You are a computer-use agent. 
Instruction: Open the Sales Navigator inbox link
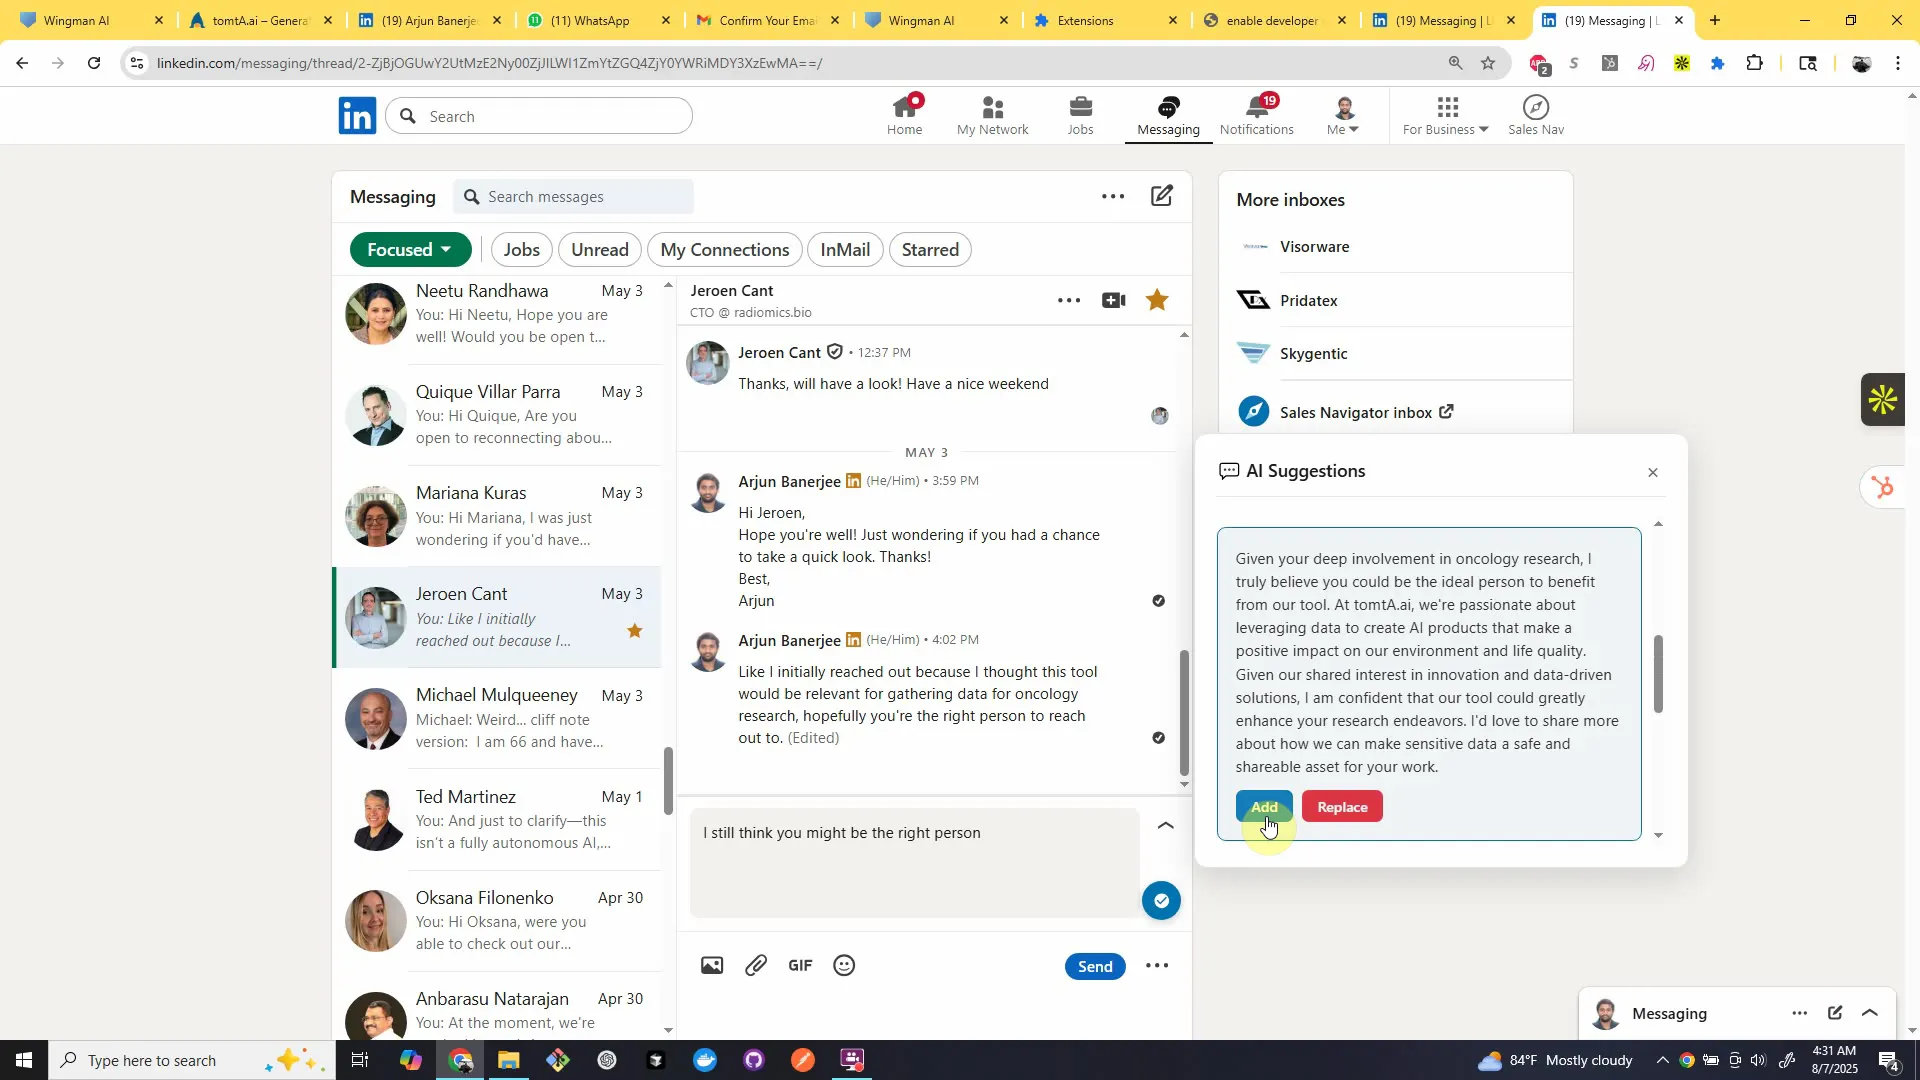1366,412
